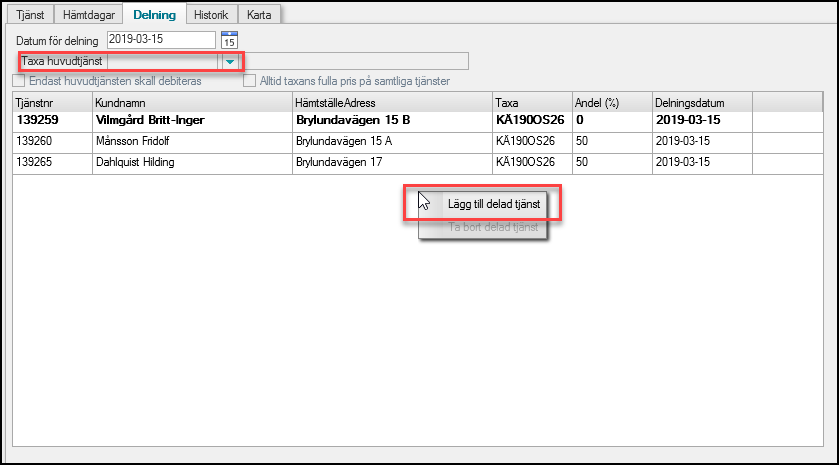
Task: Click the Datum för delning date field
Action: click(160, 40)
